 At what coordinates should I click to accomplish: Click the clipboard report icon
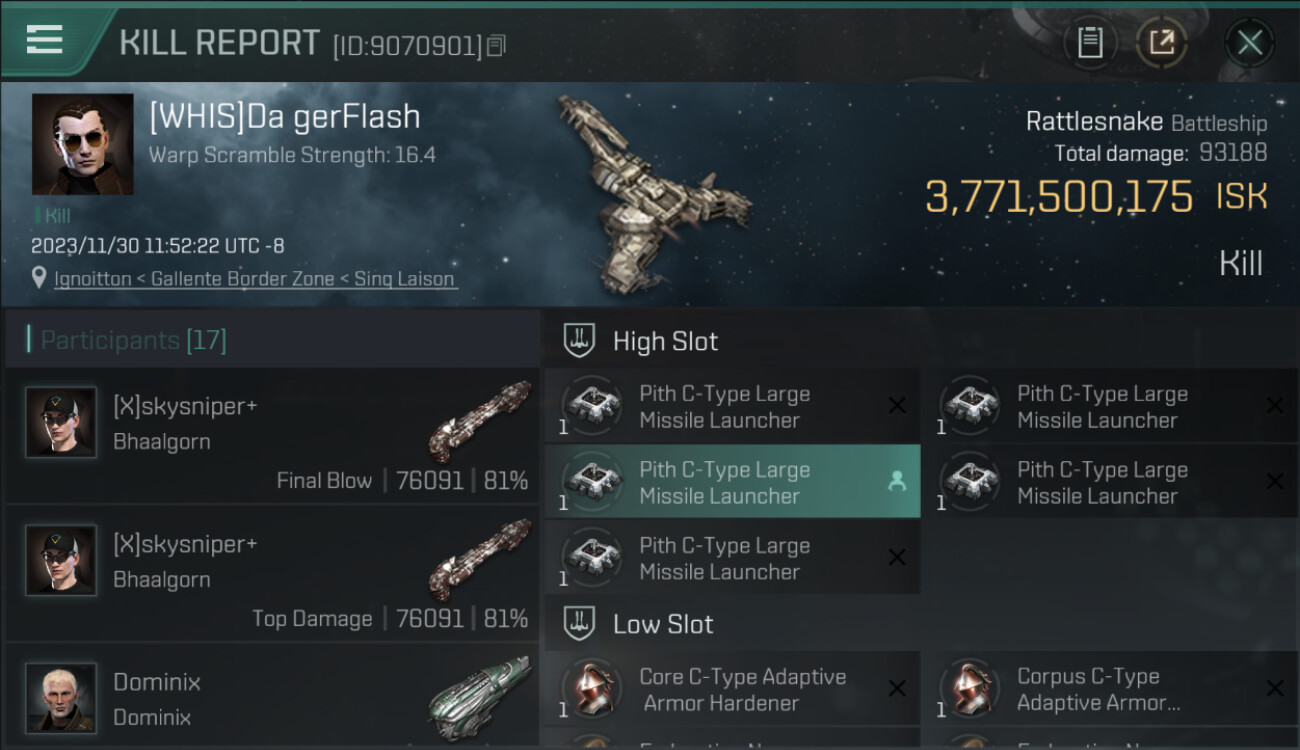(x=1090, y=42)
